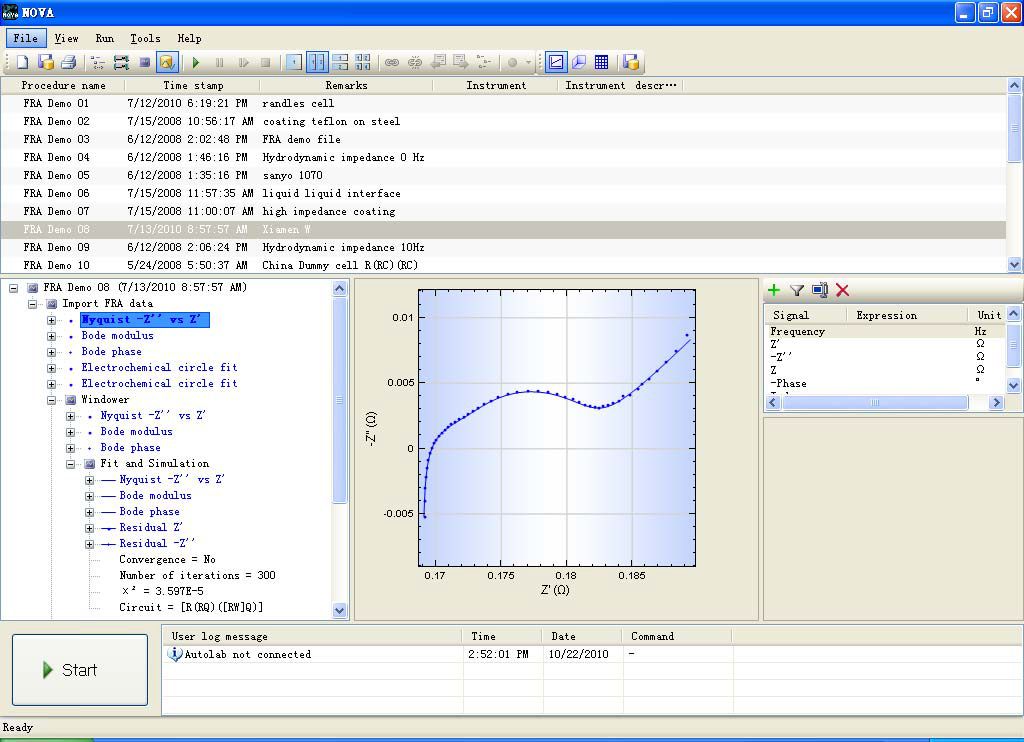Expand Bode modulus under Import FRA data
This screenshot has width=1024, height=742.
51,336
